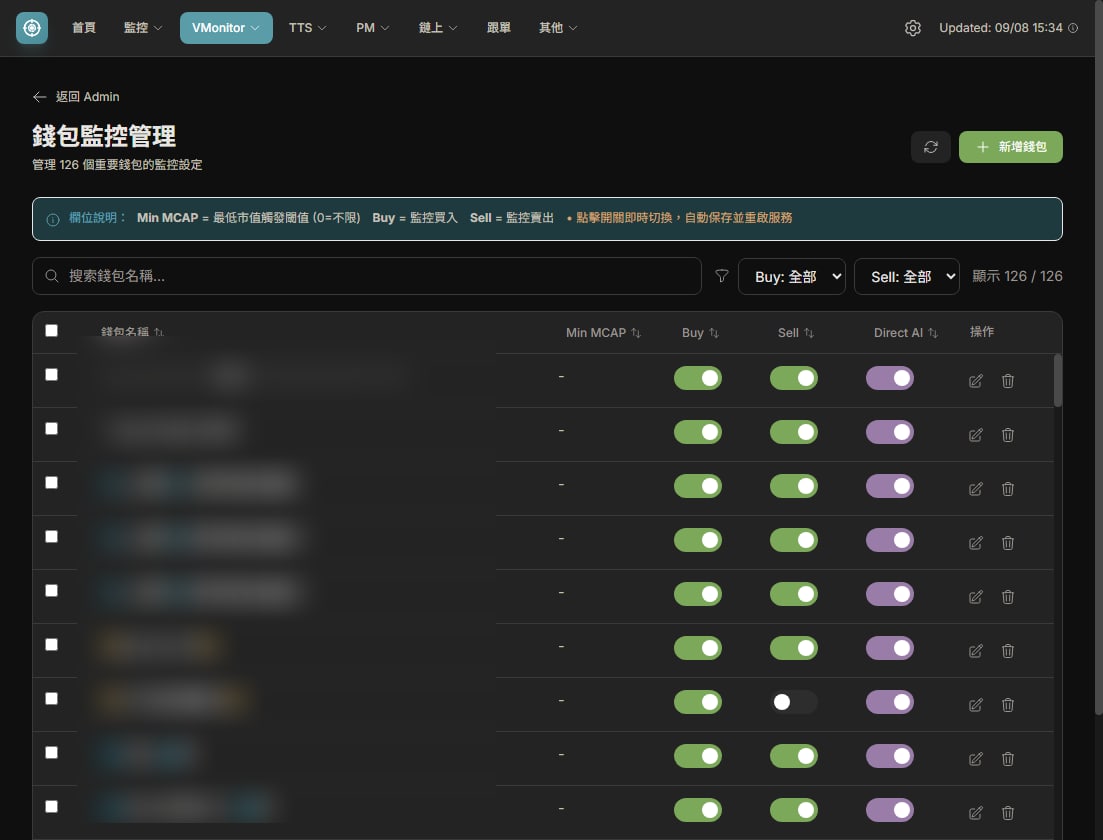Edit the sixth wallet row
This screenshot has width=1103, height=840.
point(976,651)
